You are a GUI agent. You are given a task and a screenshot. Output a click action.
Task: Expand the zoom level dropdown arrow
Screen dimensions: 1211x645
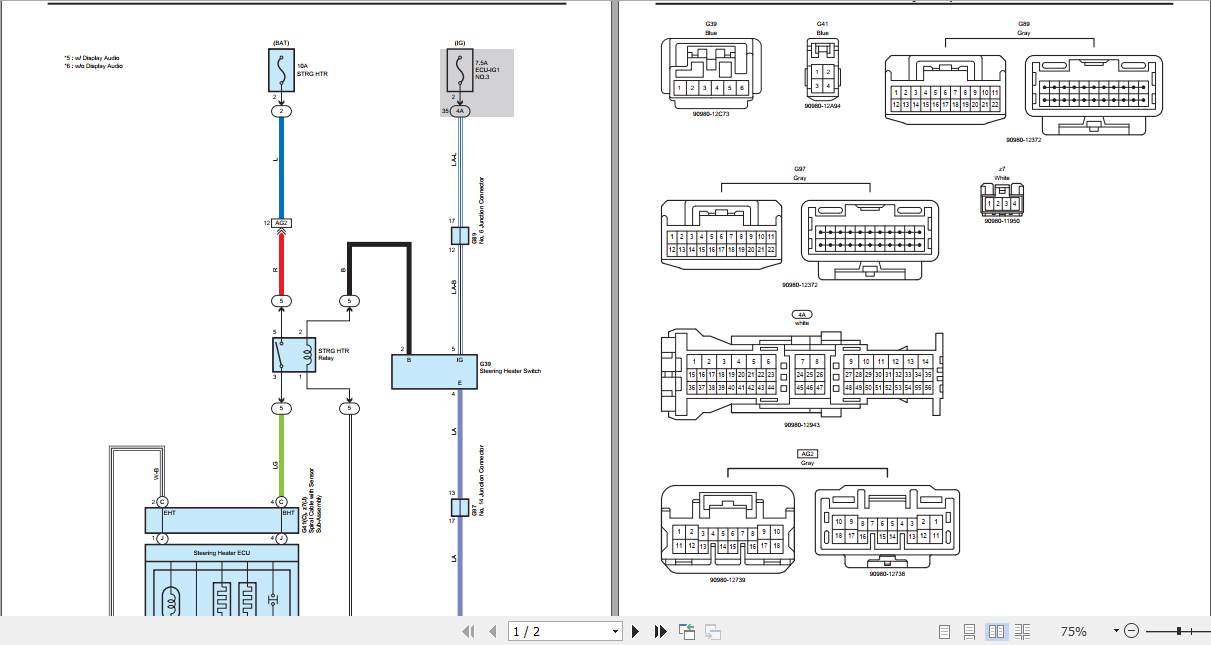point(1116,631)
